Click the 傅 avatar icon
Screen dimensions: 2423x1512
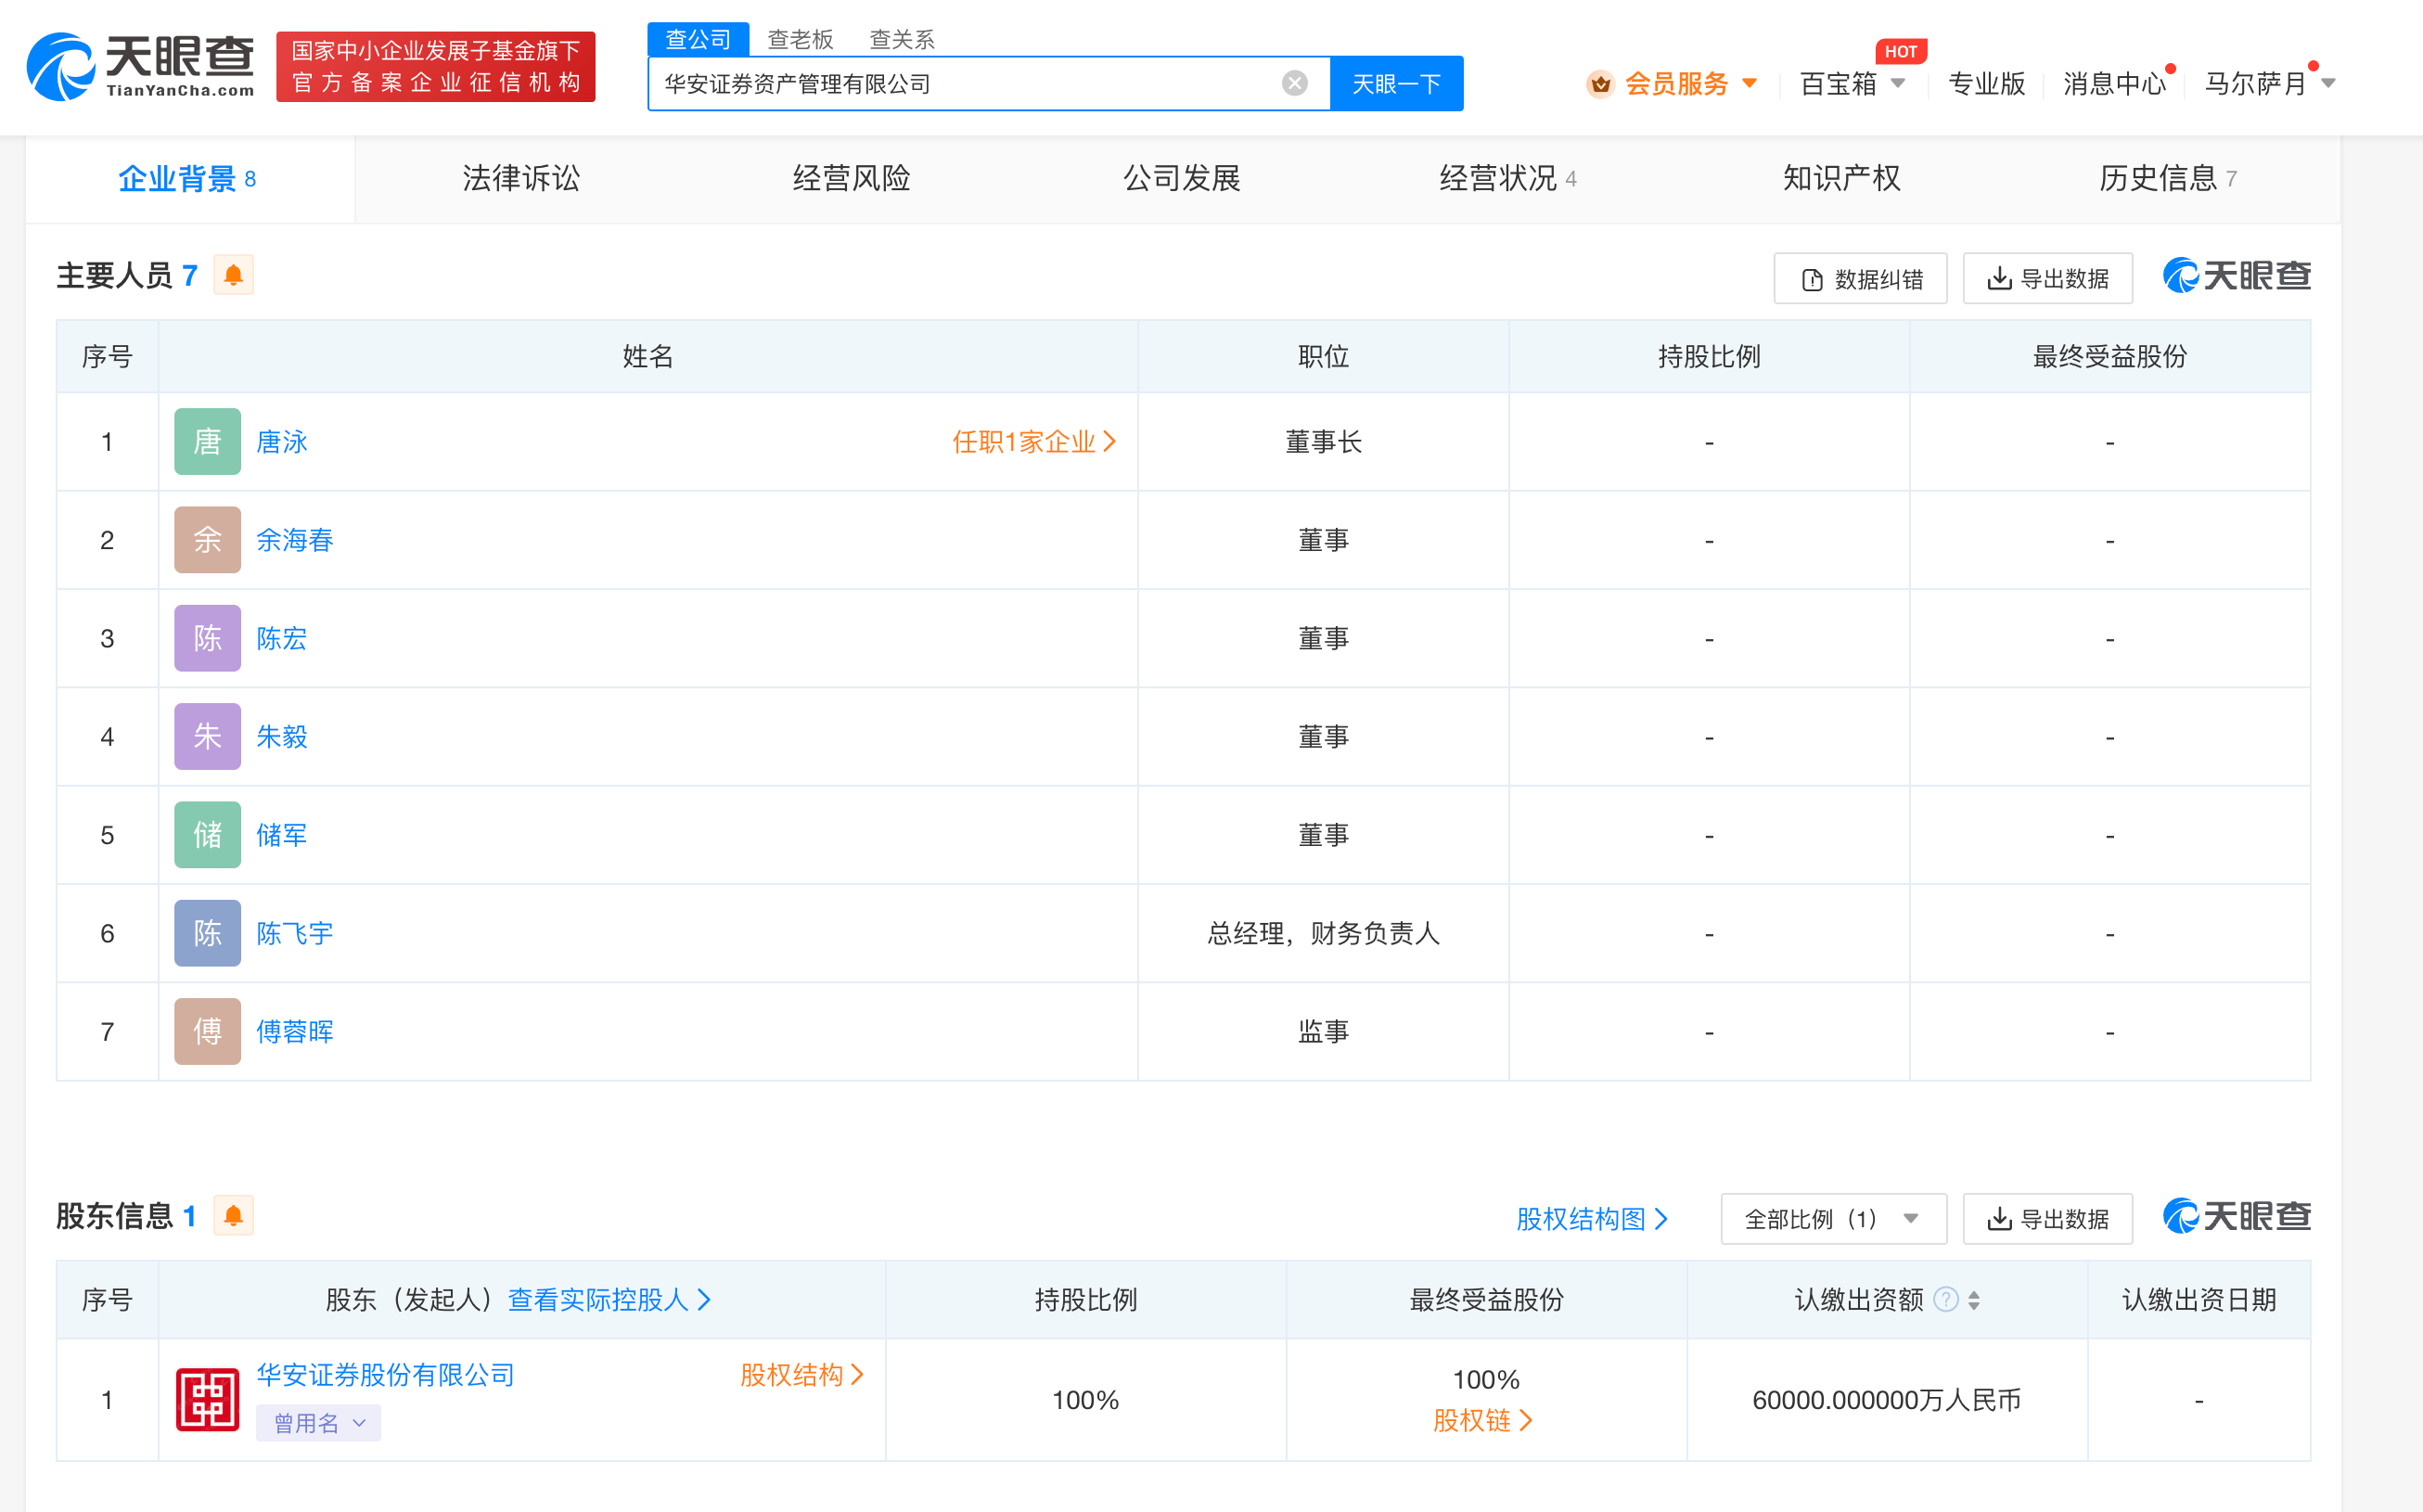207,1031
